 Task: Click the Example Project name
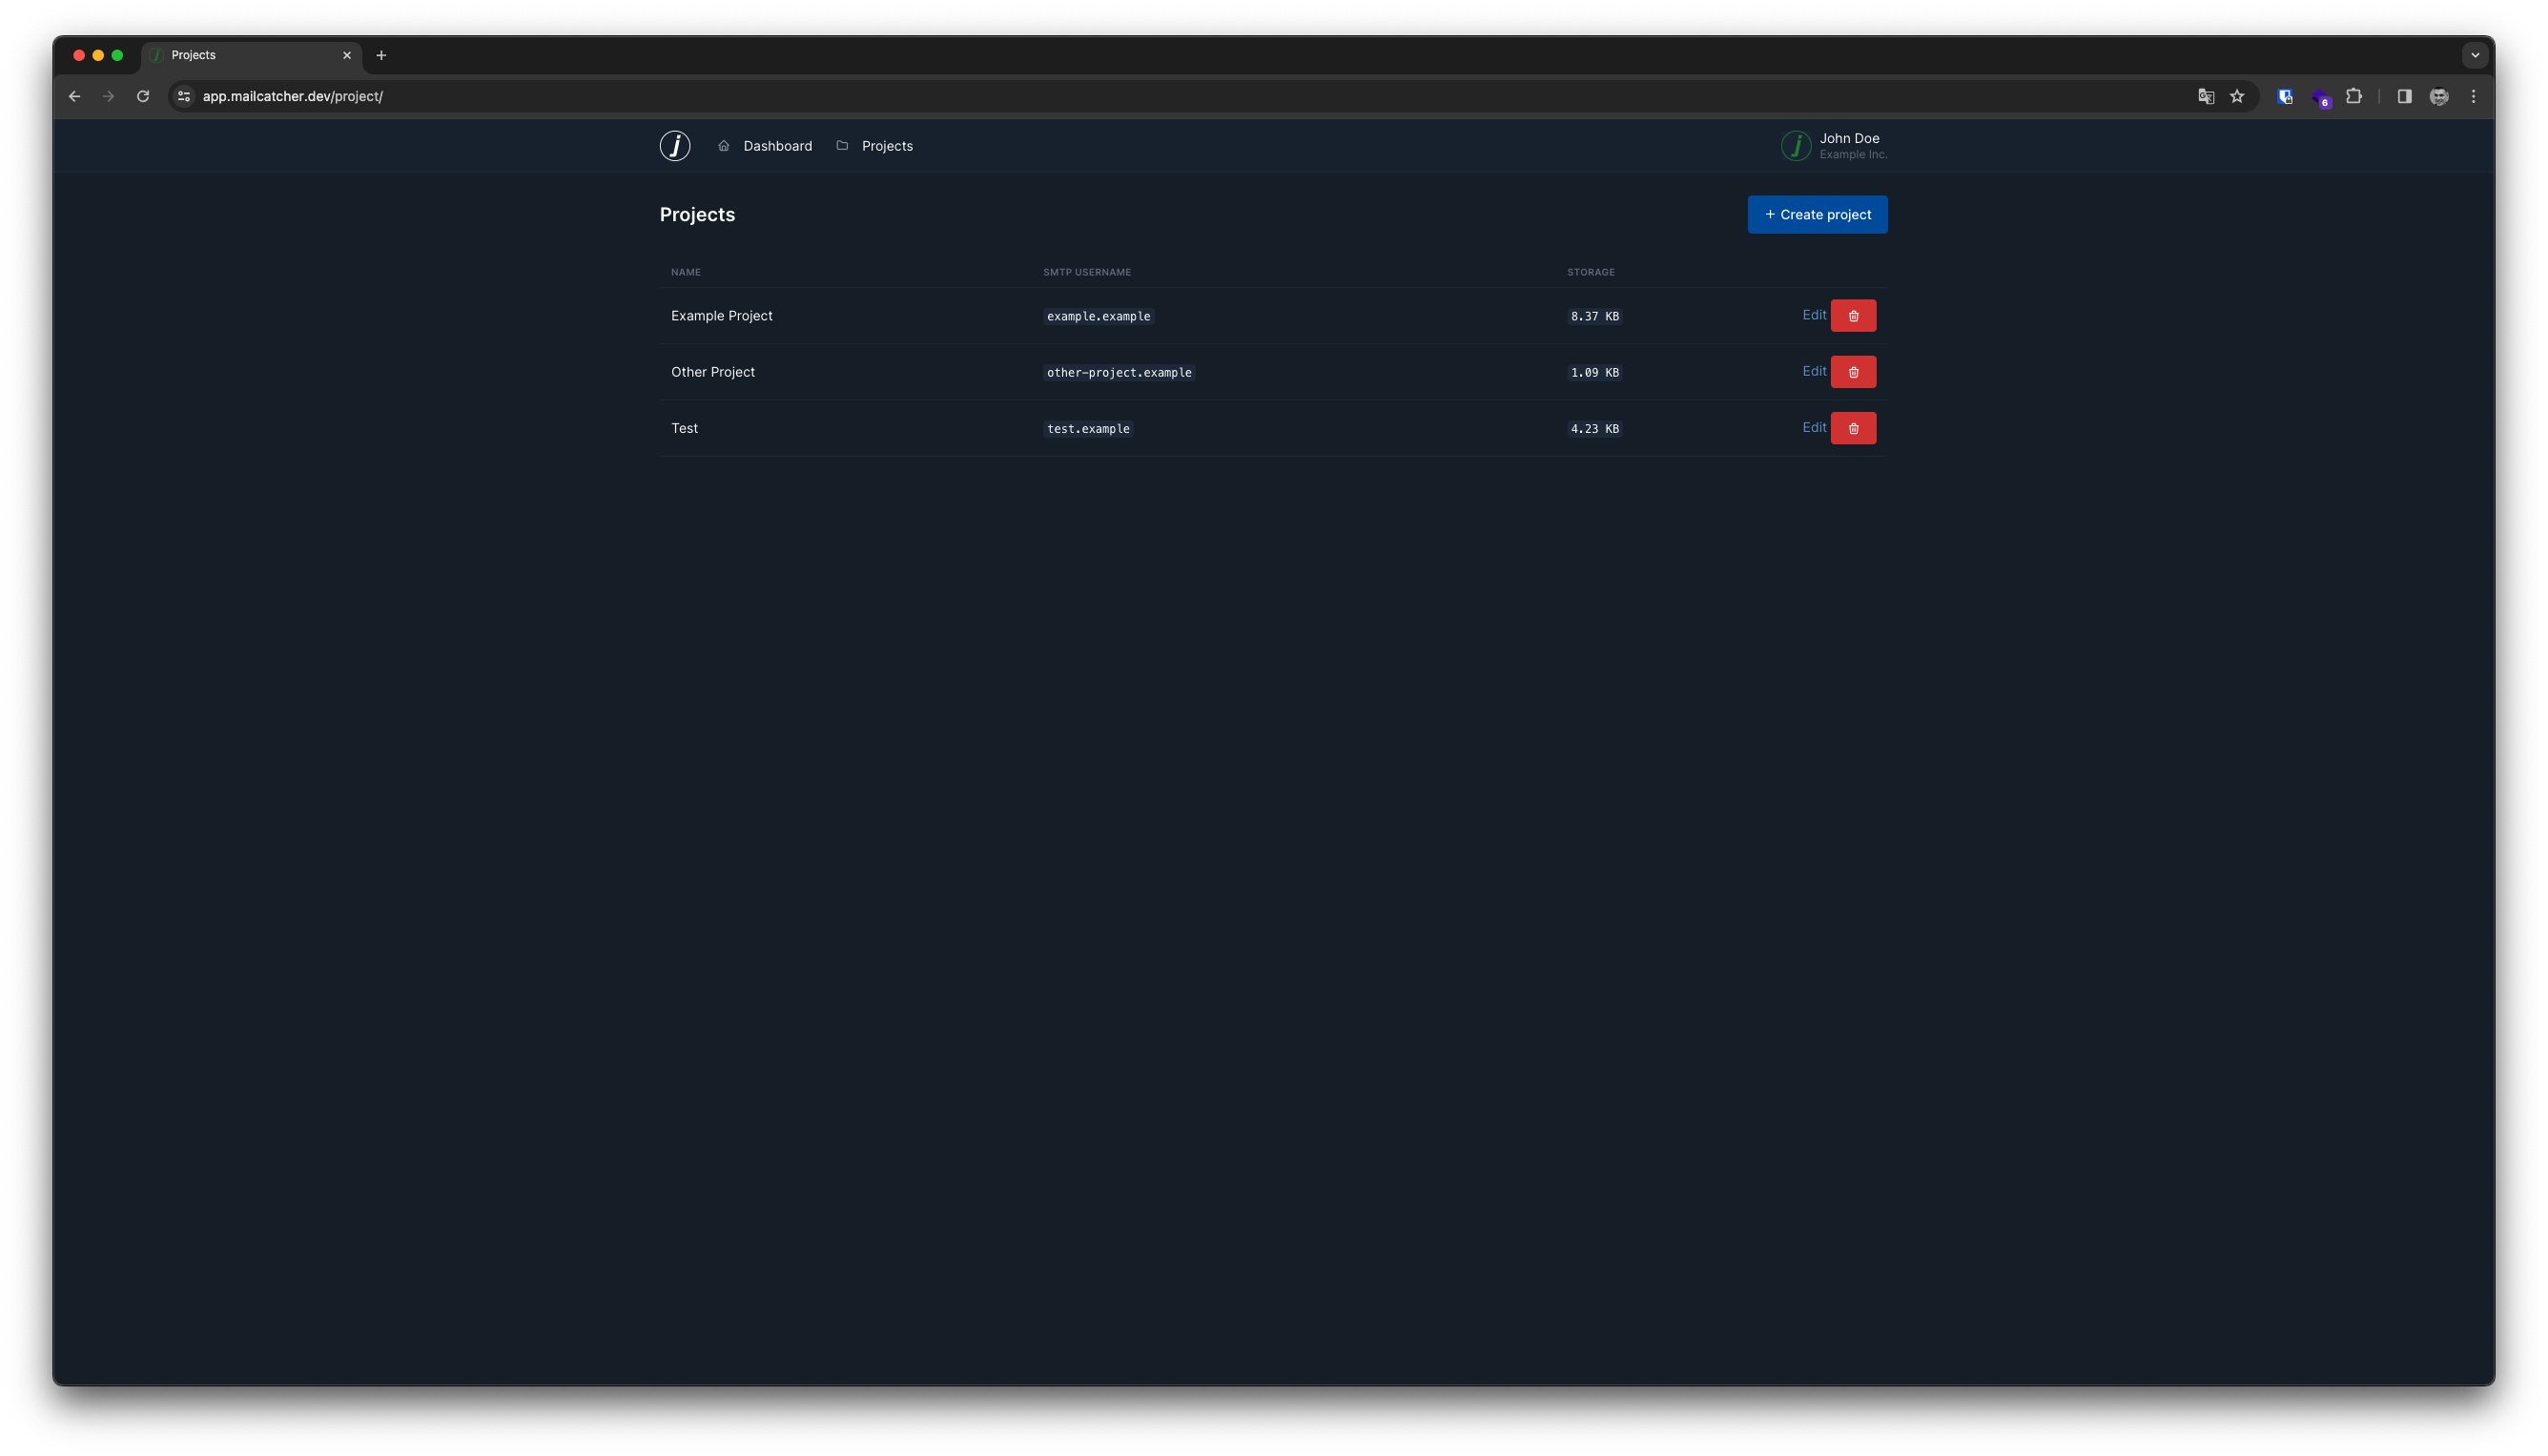point(721,316)
